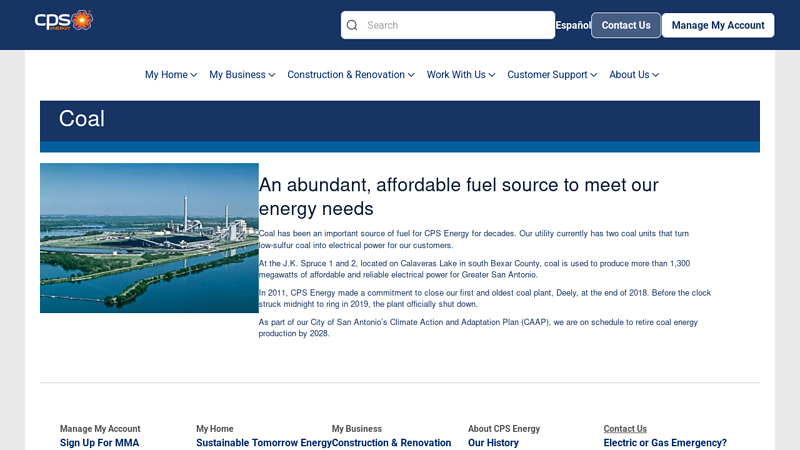Open the Contact Us button
Image resolution: width=800 pixels, height=450 pixels.
tap(626, 25)
